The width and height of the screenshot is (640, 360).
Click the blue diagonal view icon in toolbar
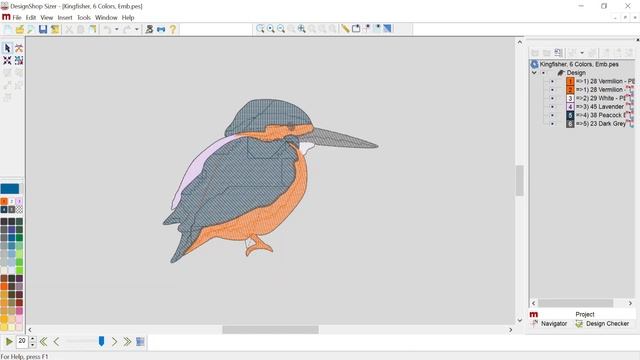point(387,29)
